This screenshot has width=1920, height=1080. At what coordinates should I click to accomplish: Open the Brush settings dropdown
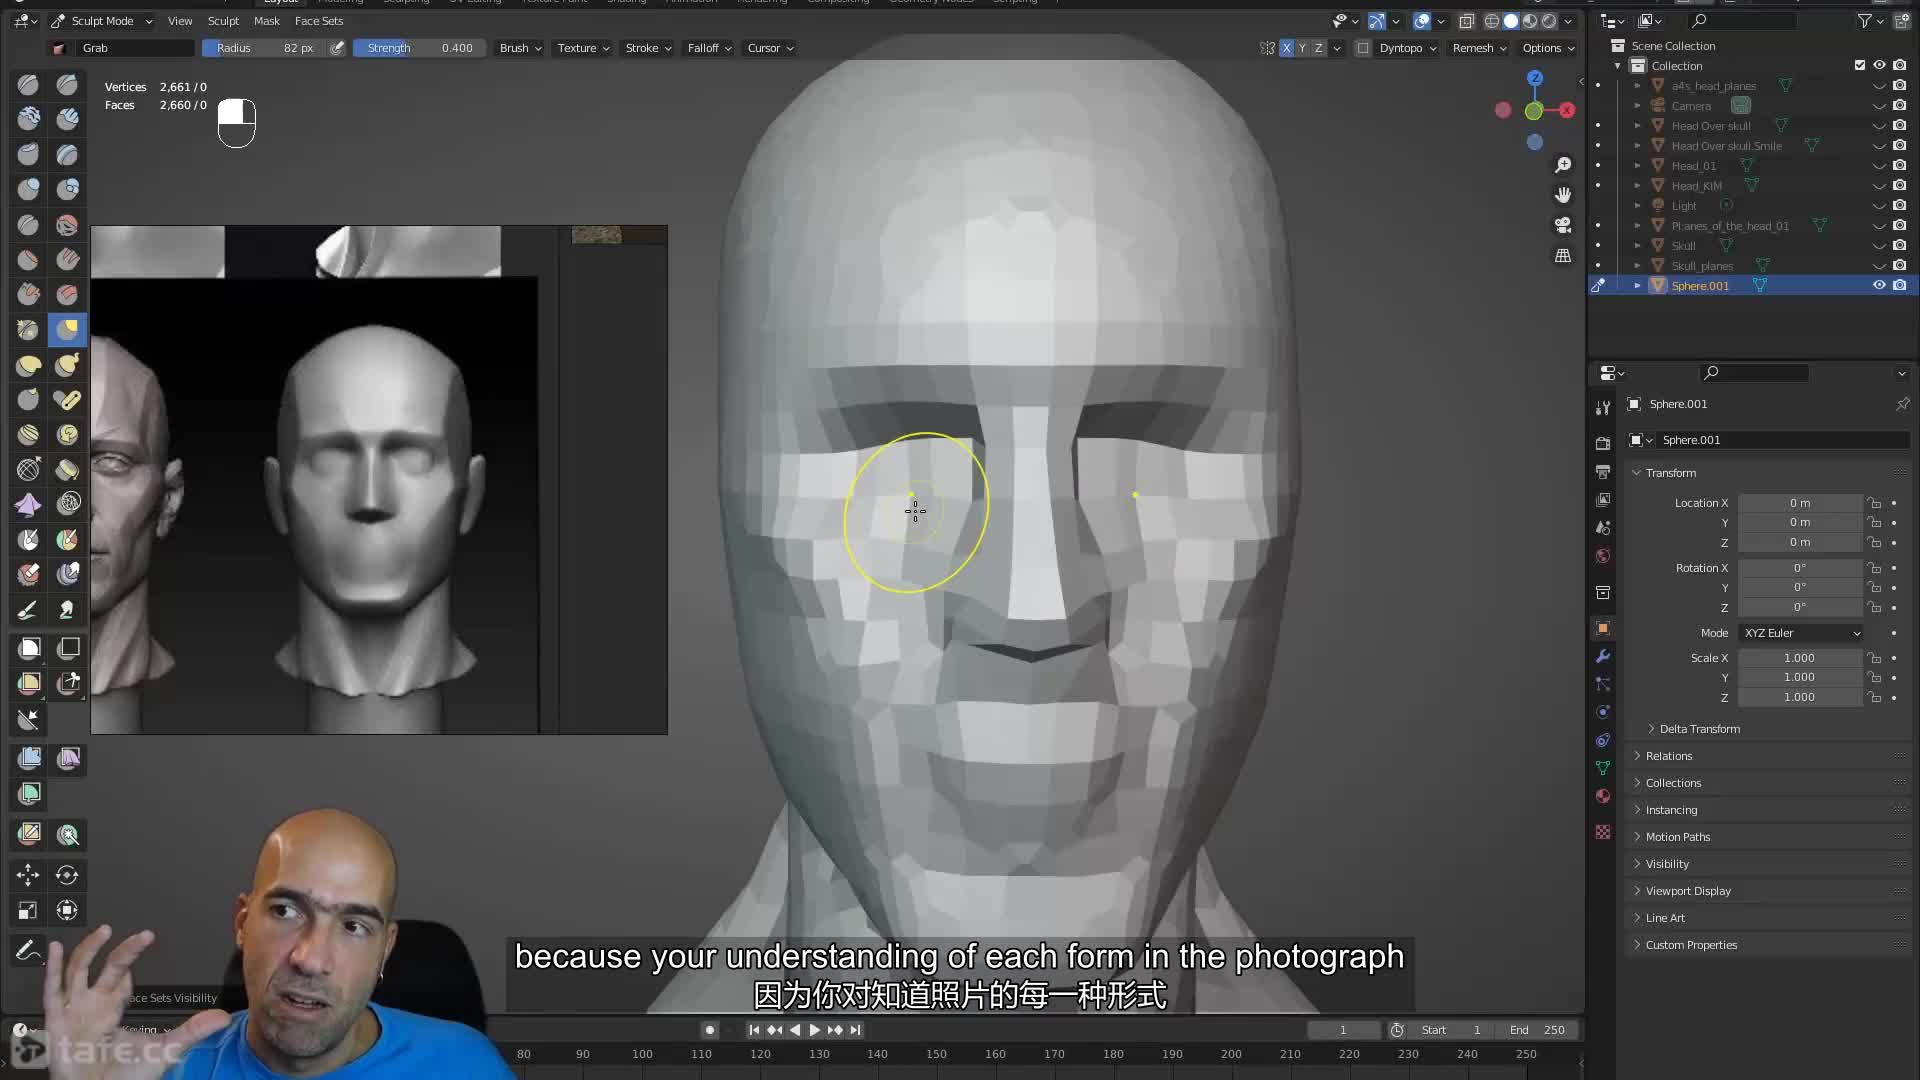(520, 48)
